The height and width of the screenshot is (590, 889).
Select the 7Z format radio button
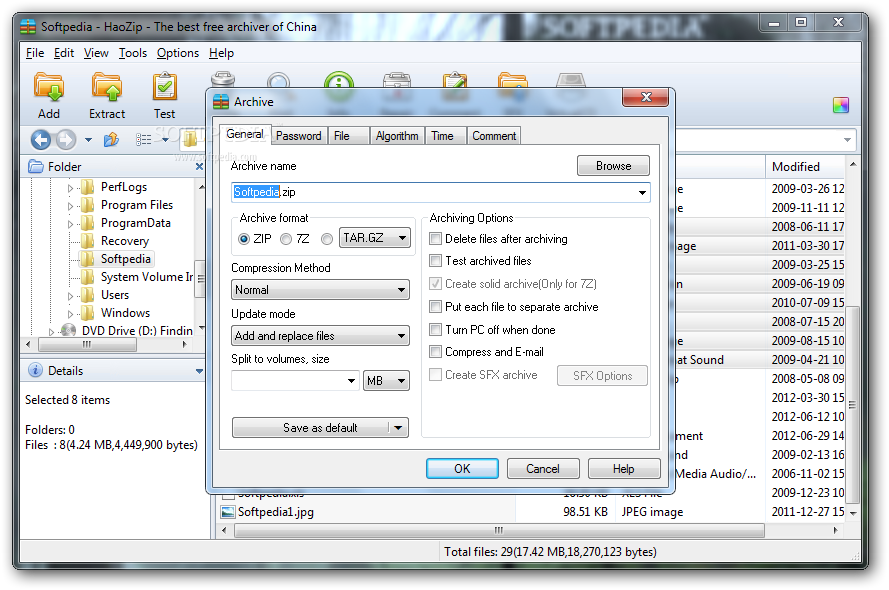click(286, 239)
